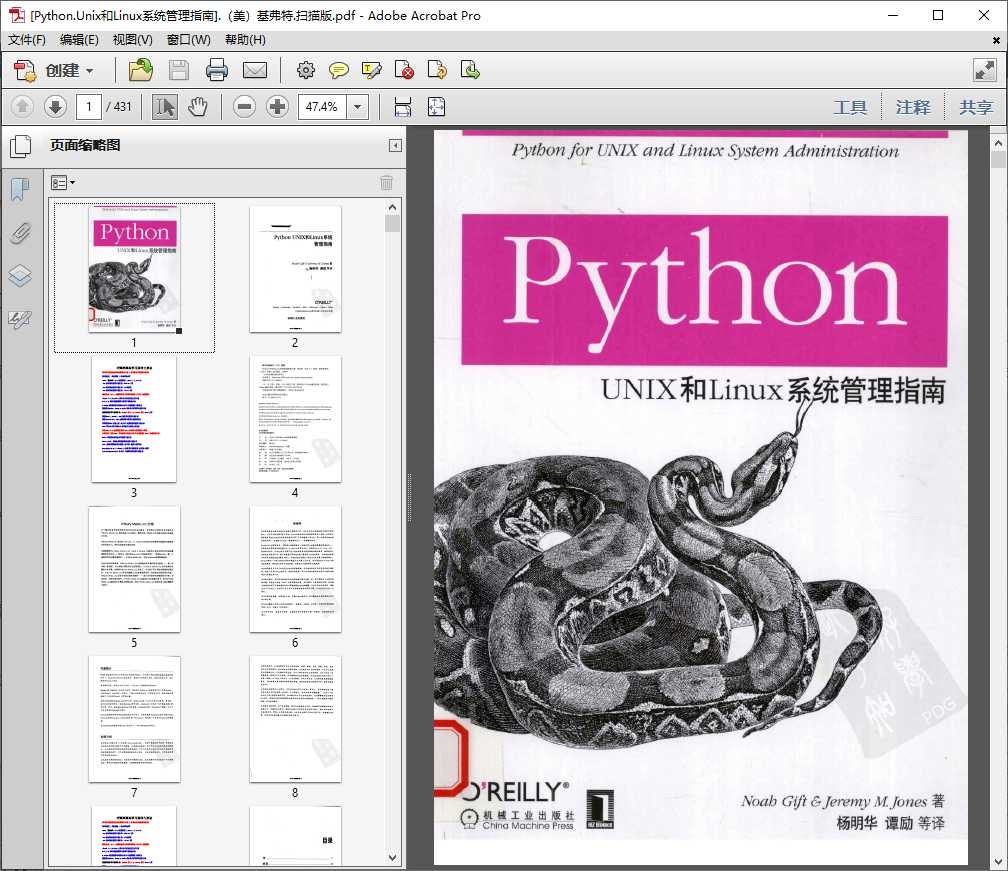Select page 8 thumbnail
The width and height of the screenshot is (1008, 871).
pyautogui.click(x=295, y=719)
